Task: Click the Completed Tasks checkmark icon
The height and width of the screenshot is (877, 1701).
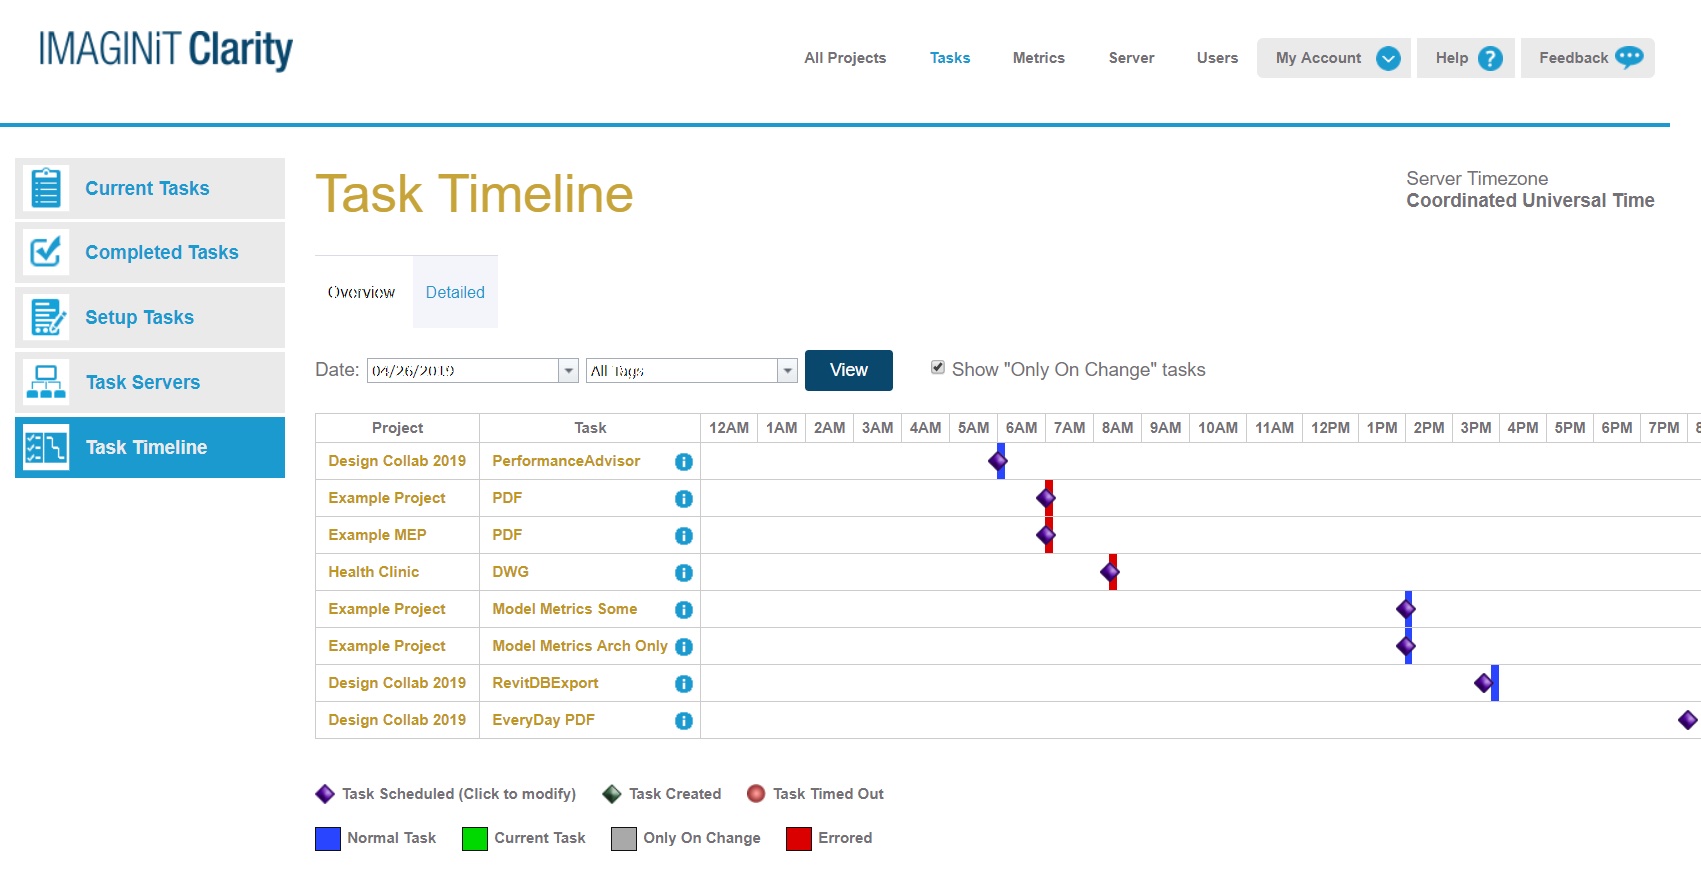Action: tap(46, 252)
